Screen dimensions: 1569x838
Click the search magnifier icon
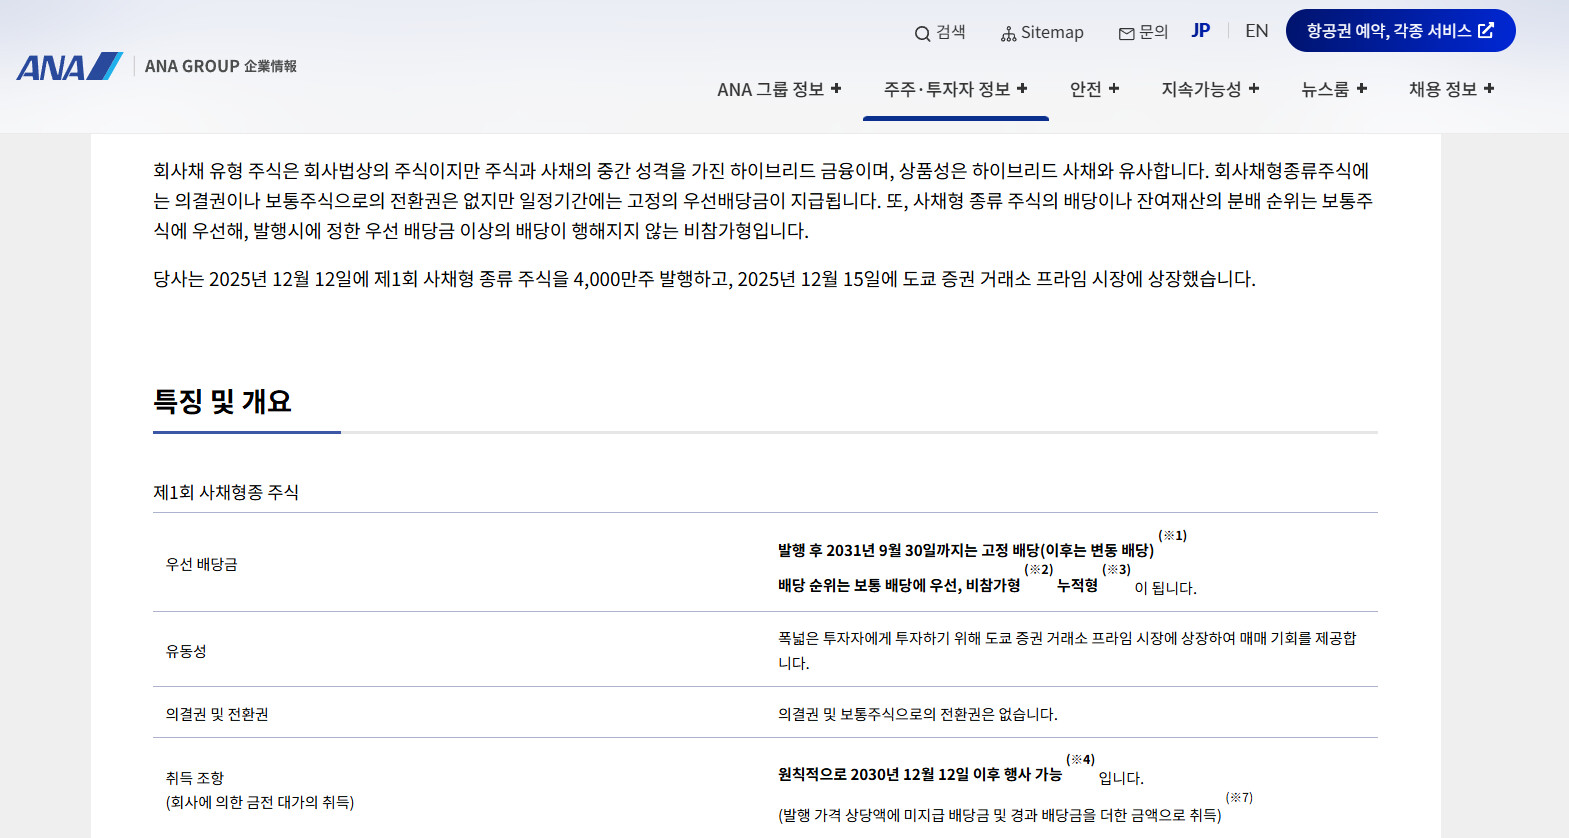[x=922, y=34]
